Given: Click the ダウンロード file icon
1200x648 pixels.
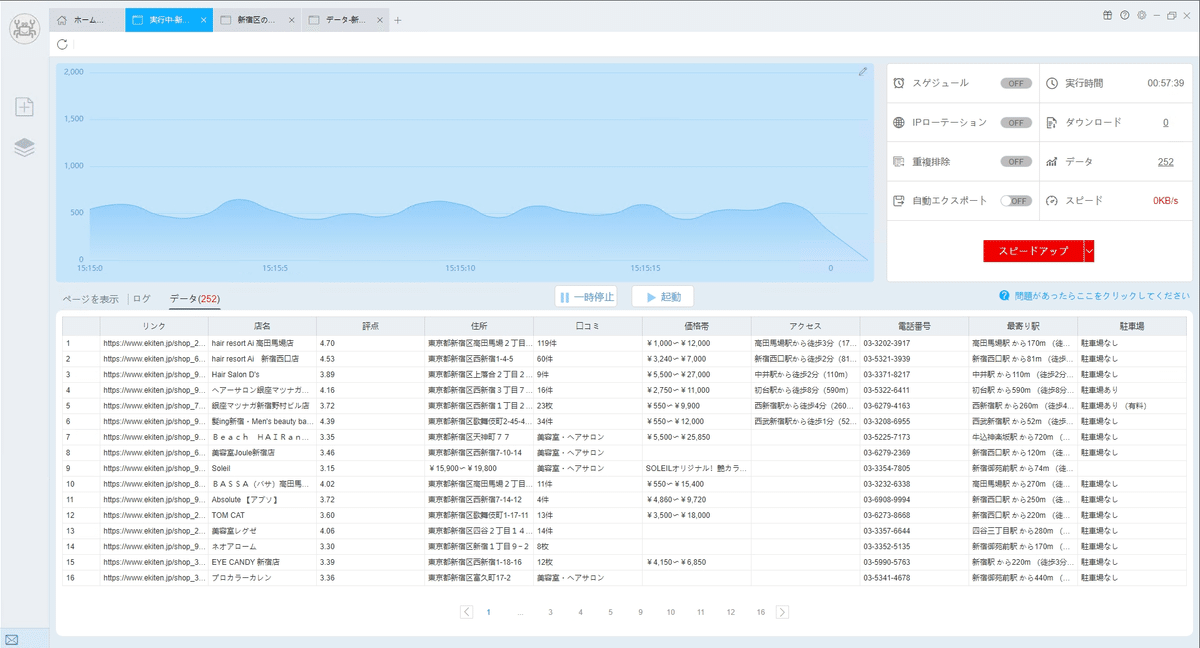Looking at the screenshot, I should coord(1052,122).
